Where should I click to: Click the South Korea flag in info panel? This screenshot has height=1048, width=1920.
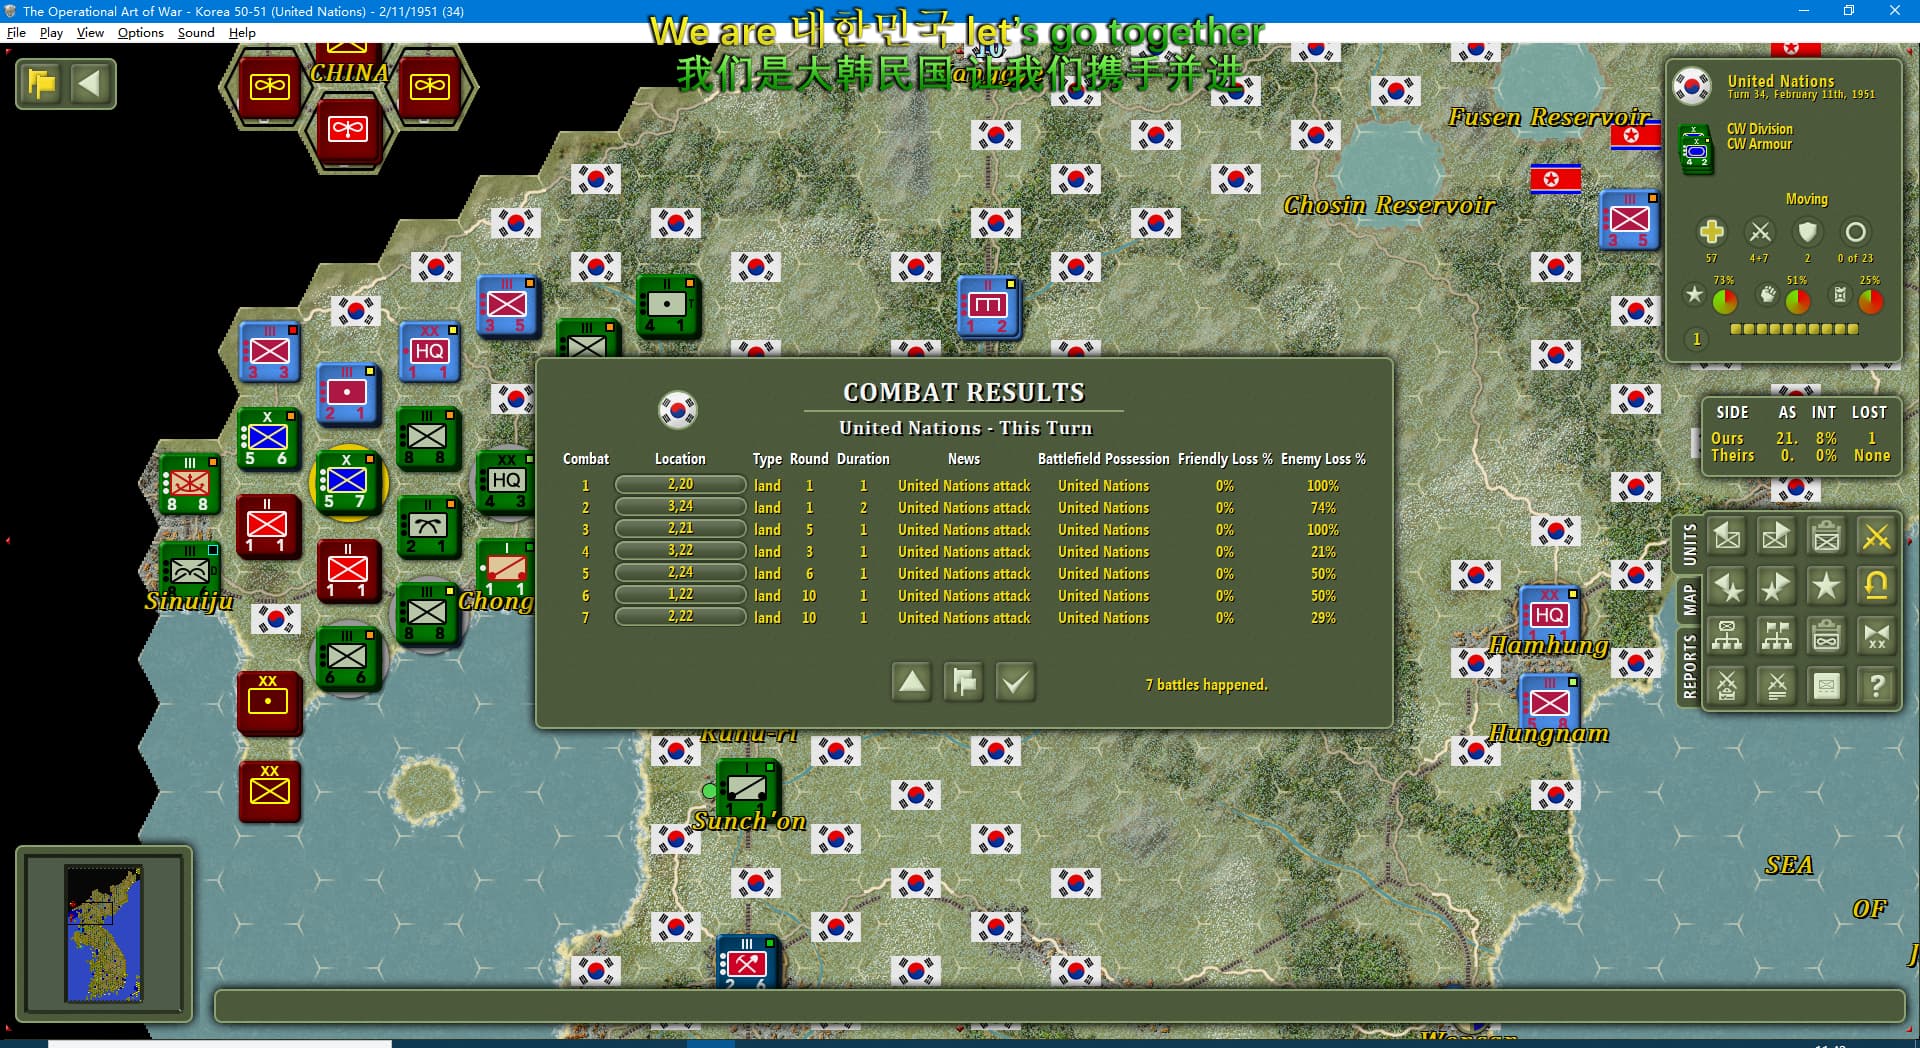click(1692, 87)
